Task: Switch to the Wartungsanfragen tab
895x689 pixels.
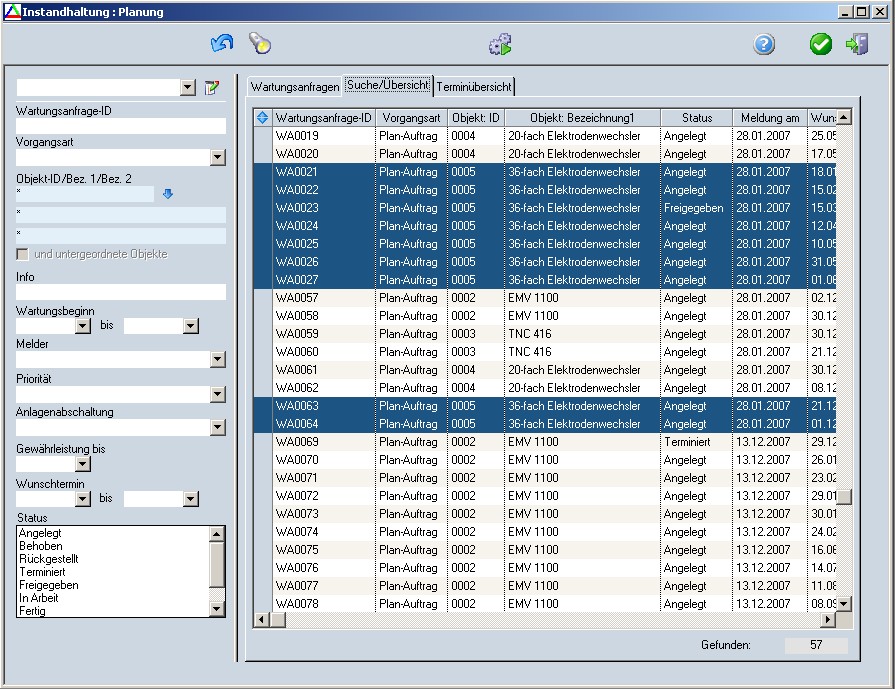Action: tap(294, 87)
